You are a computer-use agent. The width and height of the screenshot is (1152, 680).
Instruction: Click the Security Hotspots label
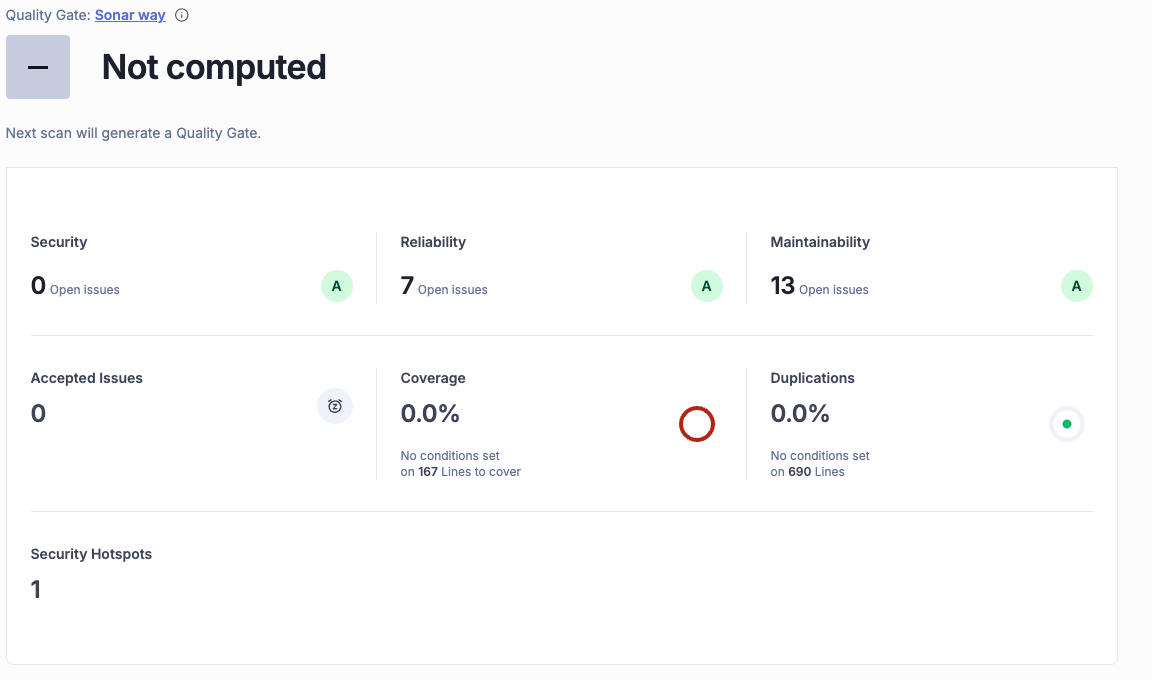(91, 554)
